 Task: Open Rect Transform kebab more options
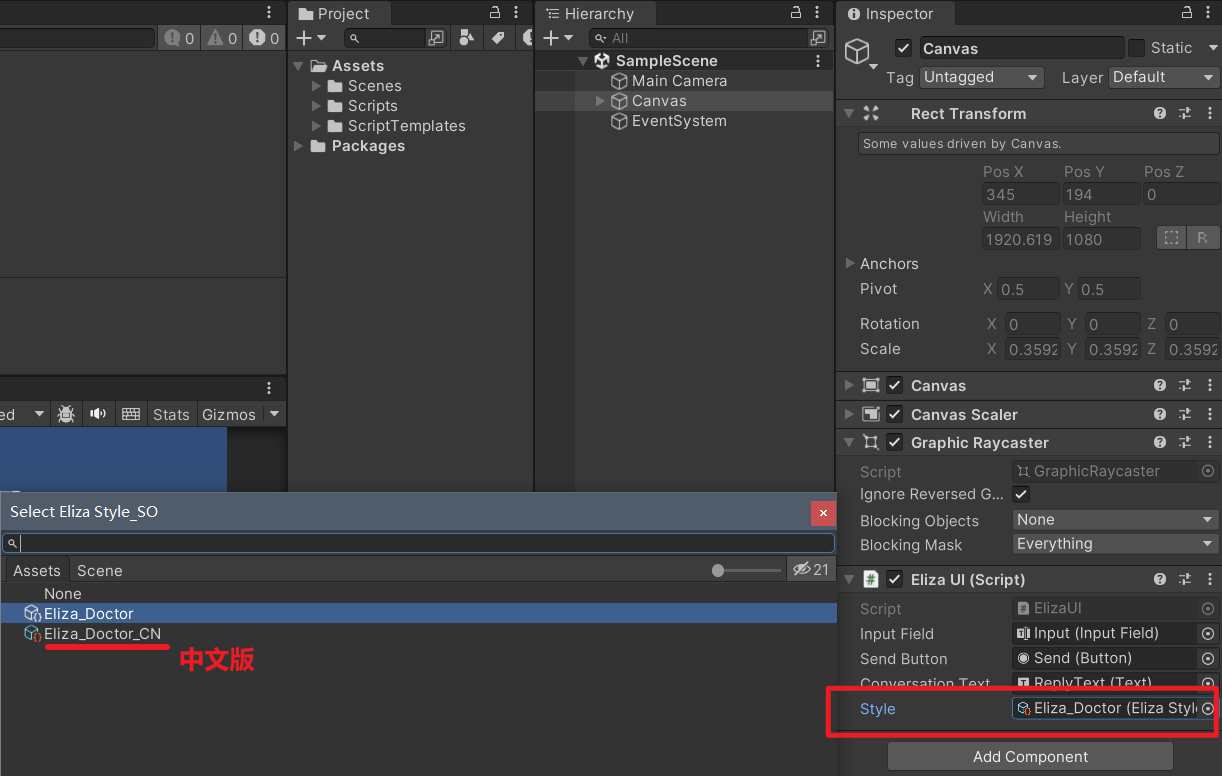tap(1209, 114)
